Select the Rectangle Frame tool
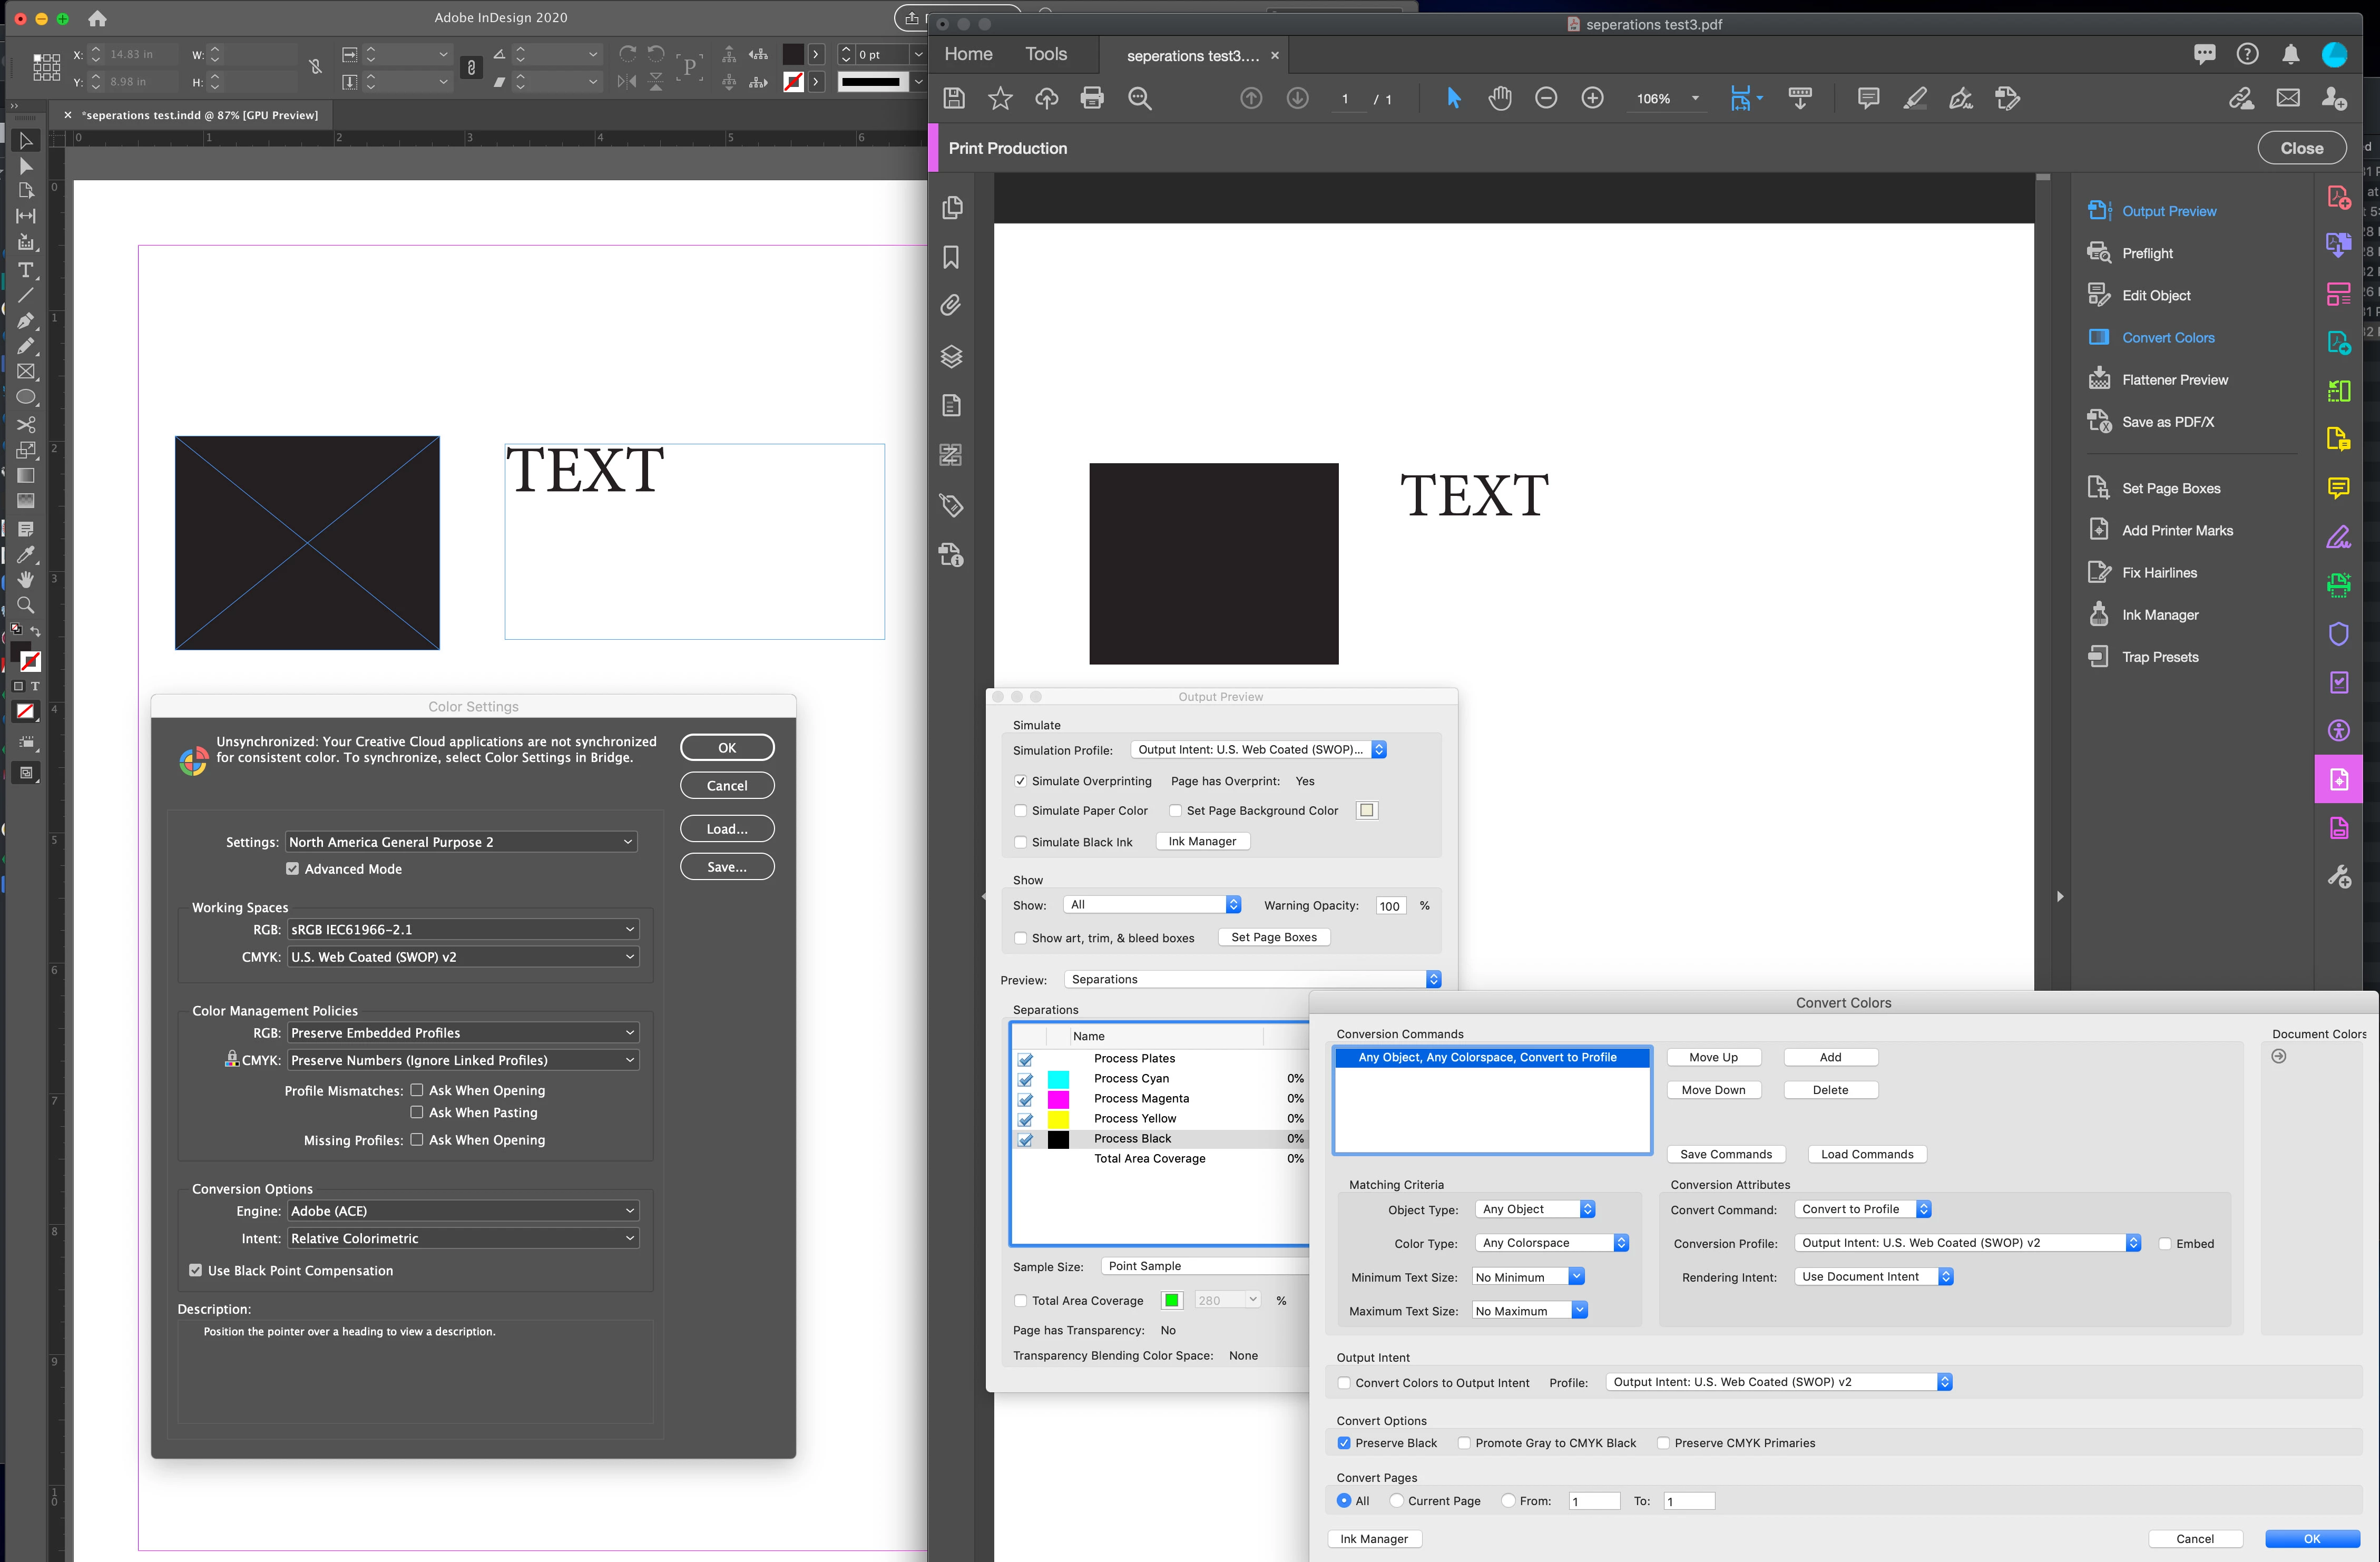The image size is (2380, 1562). (x=26, y=371)
